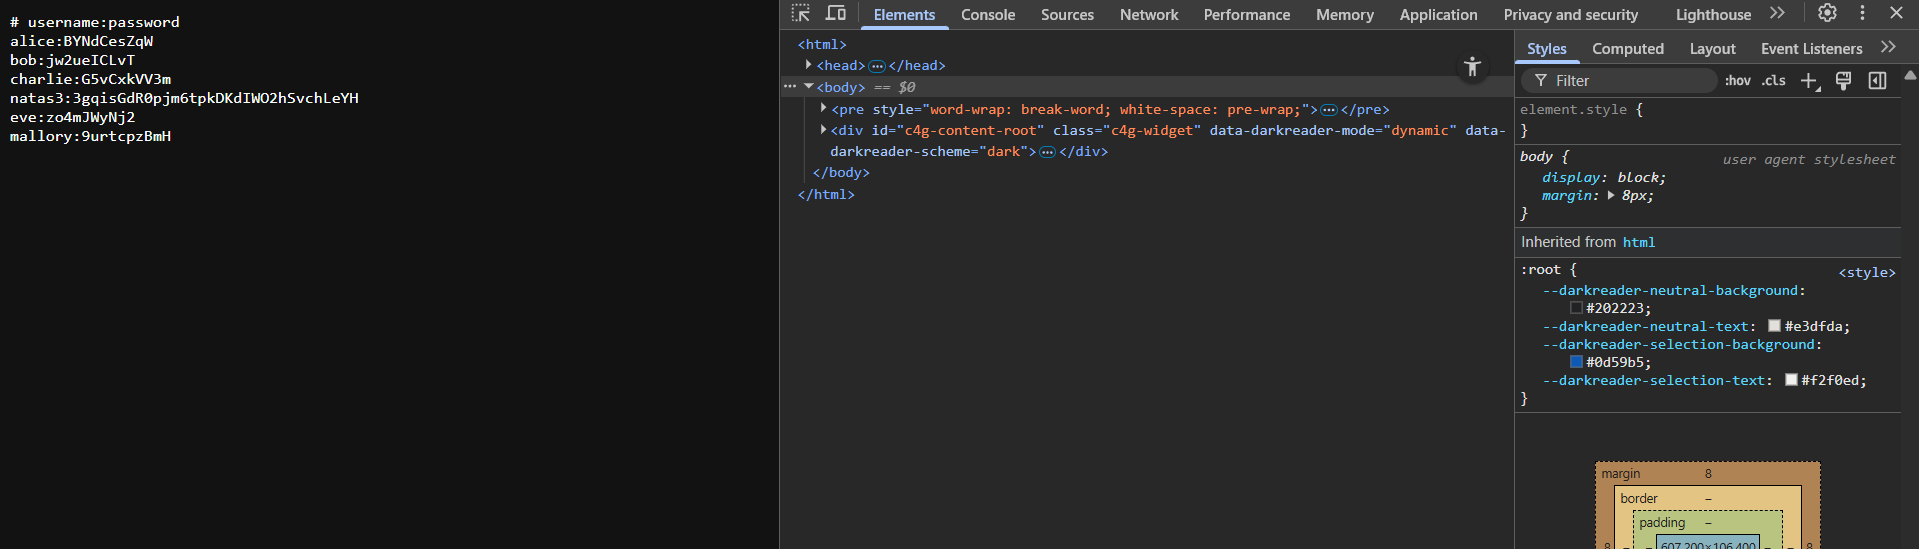Follow the <style> source link
1919x549 pixels.
(x=1866, y=272)
